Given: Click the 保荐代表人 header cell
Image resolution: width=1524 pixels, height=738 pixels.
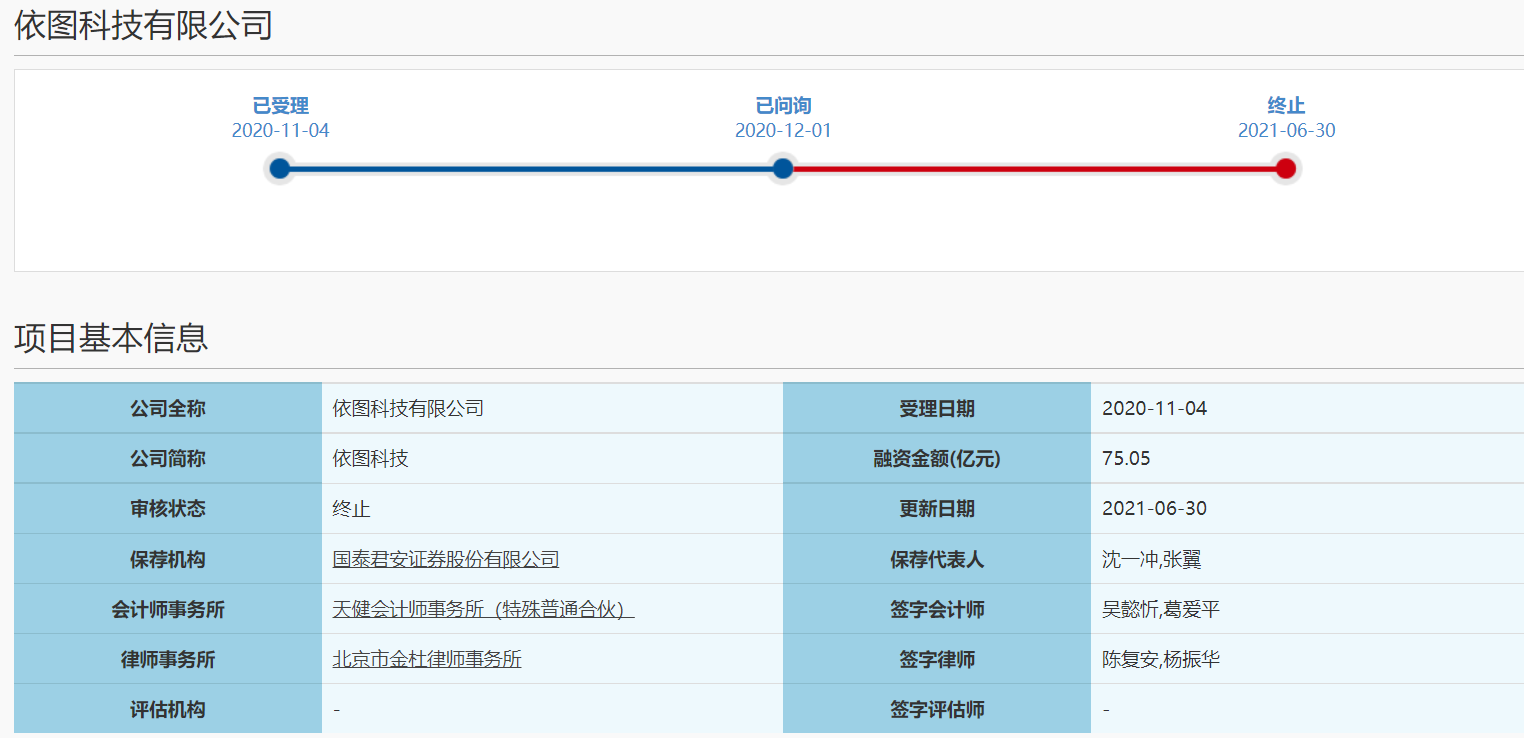Looking at the screenshot, I should click(937, 559).
